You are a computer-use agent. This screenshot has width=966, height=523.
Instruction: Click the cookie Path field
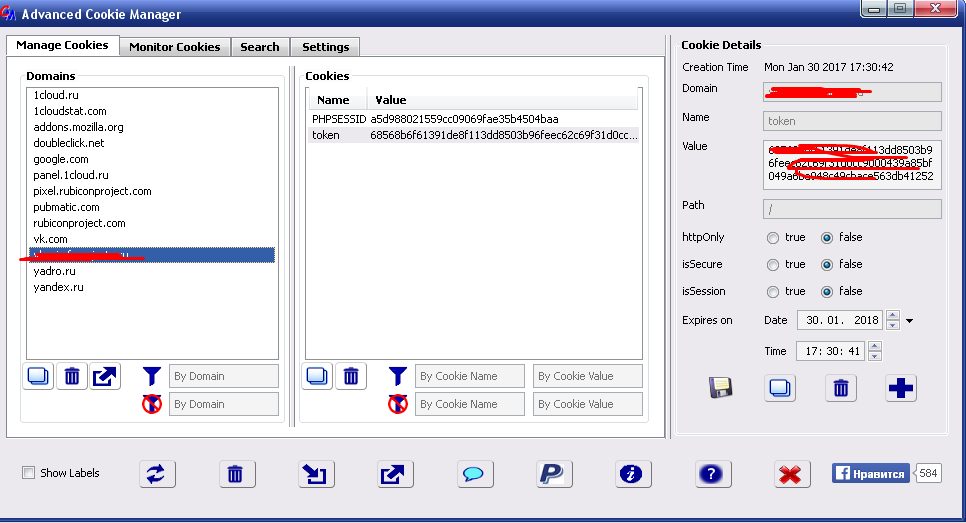coord(852,209)
